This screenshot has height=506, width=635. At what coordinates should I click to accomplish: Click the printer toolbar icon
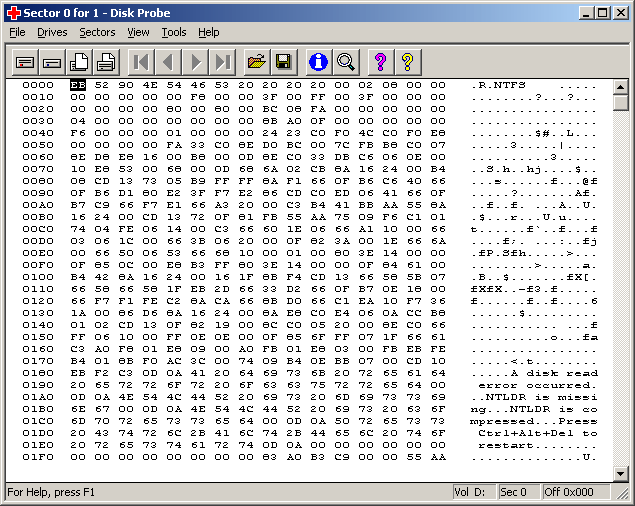[x=106, y=62]
